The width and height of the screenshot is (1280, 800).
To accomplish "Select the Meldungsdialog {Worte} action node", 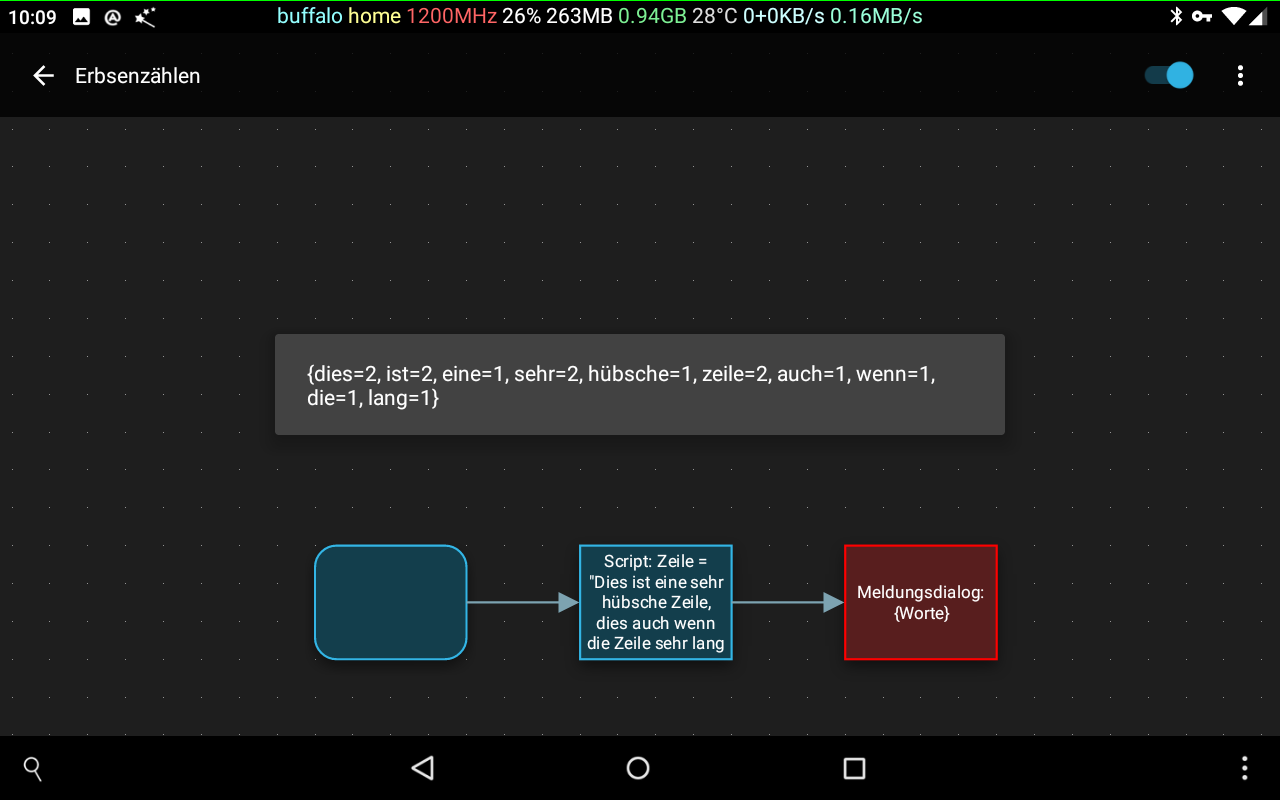I will (920, 602).
